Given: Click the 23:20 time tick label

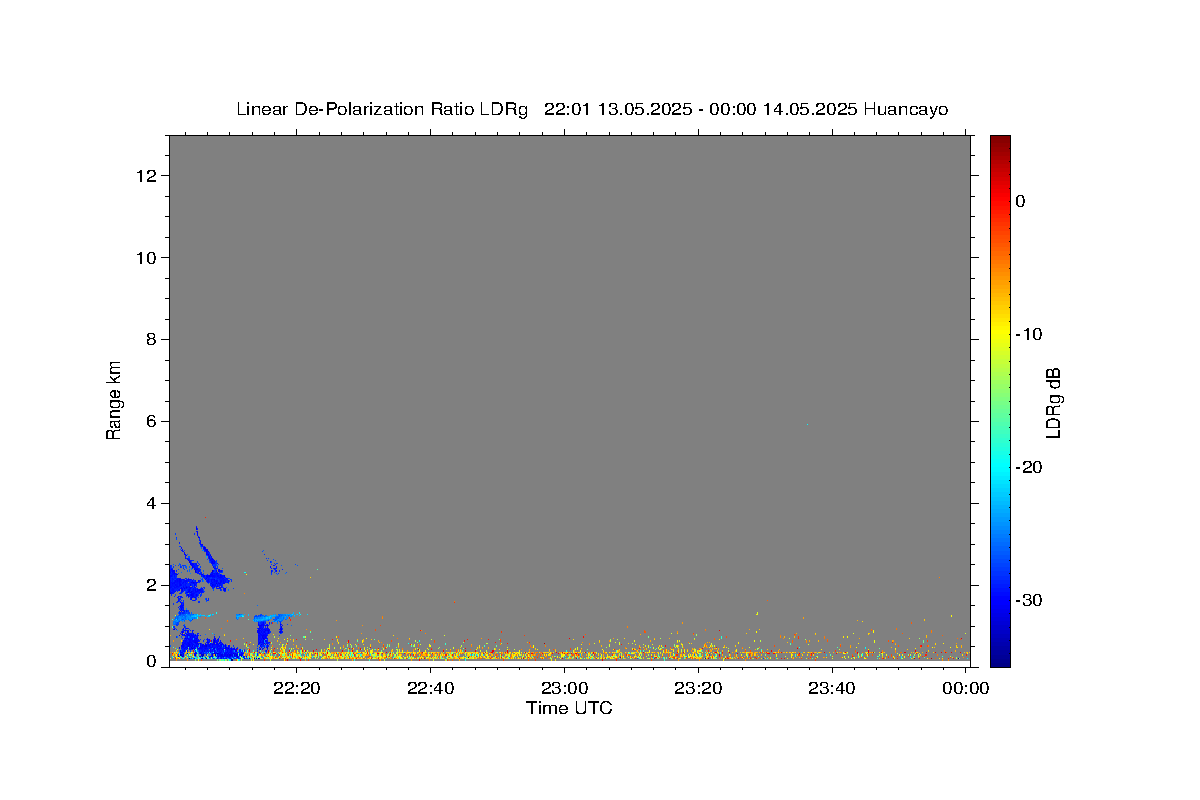Looking at the screenshot, I should point(698,688).
